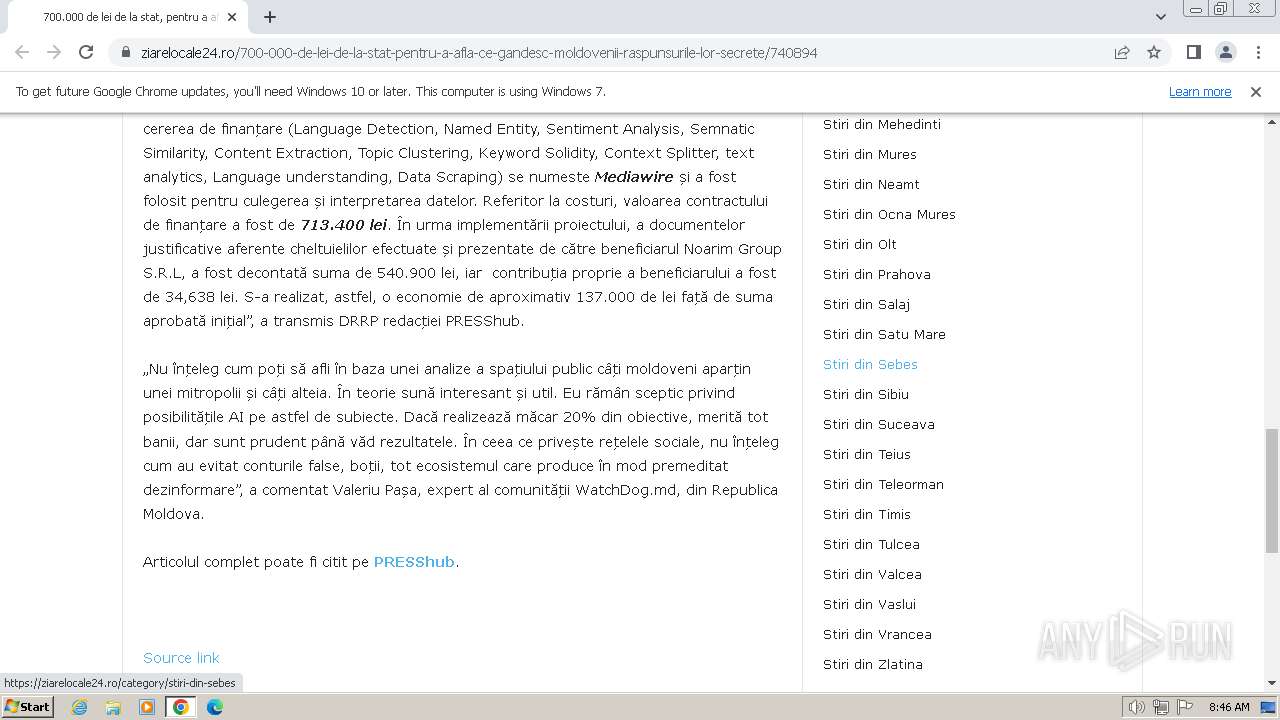1280x720 pixels.
Task: Open Stiri din Salaj category
Action: tap(866, 304)
